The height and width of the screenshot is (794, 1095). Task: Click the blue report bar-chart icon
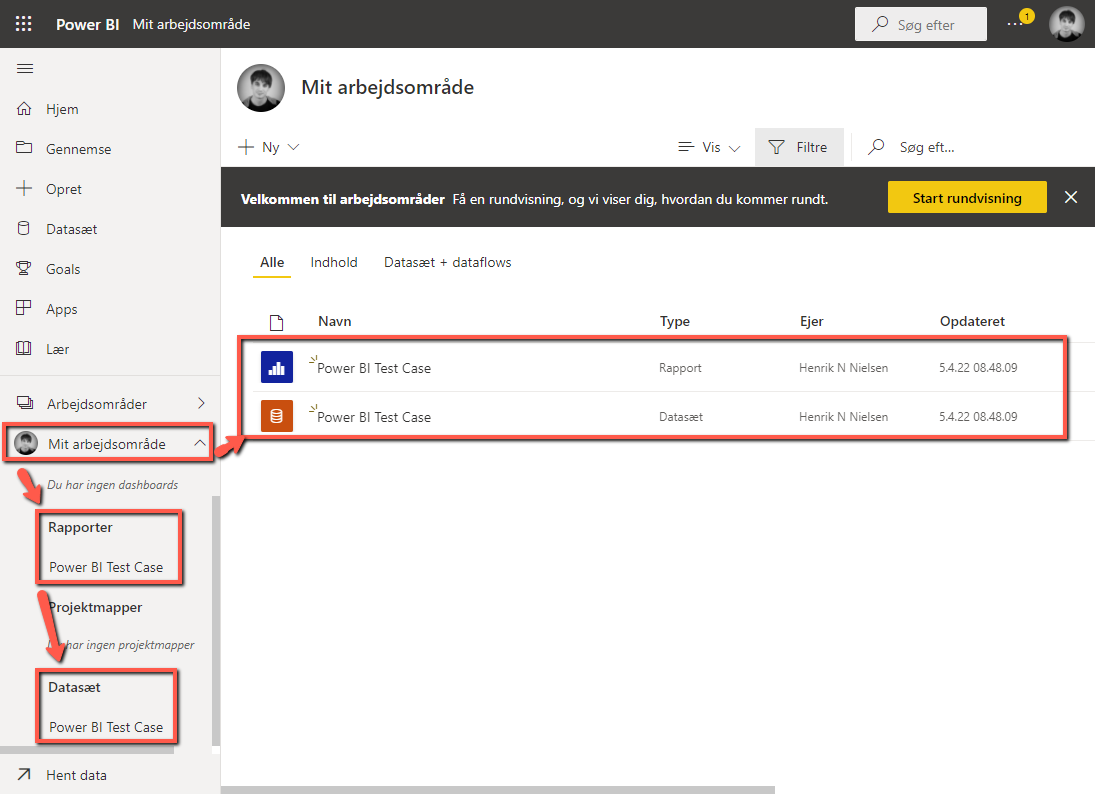(x=277, y=367)
